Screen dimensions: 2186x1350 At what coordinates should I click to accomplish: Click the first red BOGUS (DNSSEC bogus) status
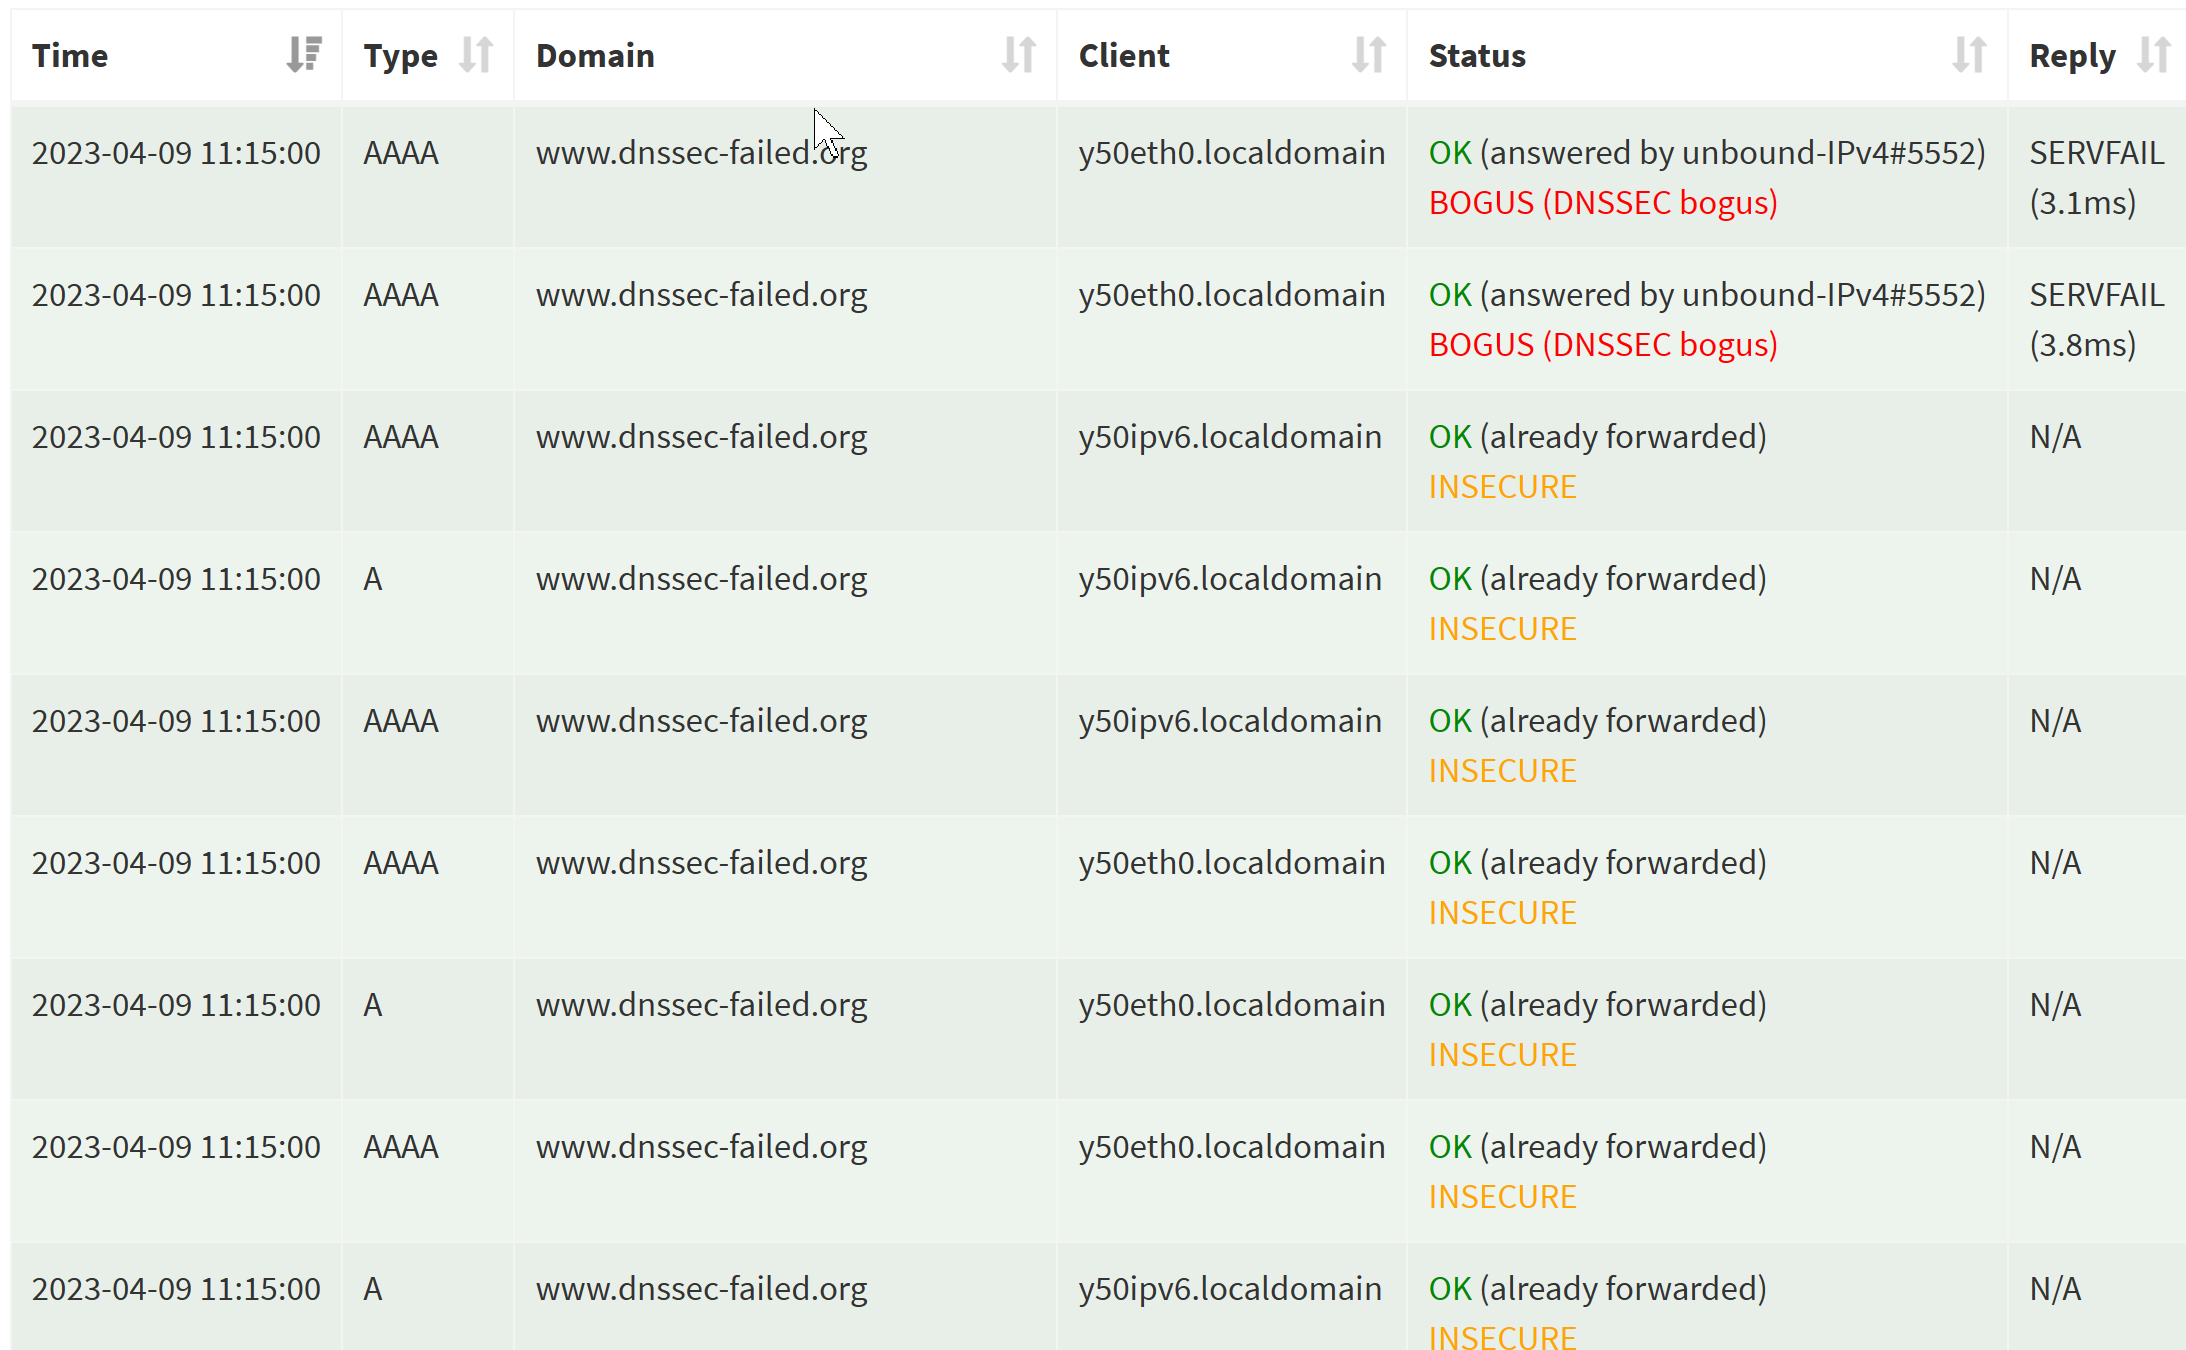1602,203
